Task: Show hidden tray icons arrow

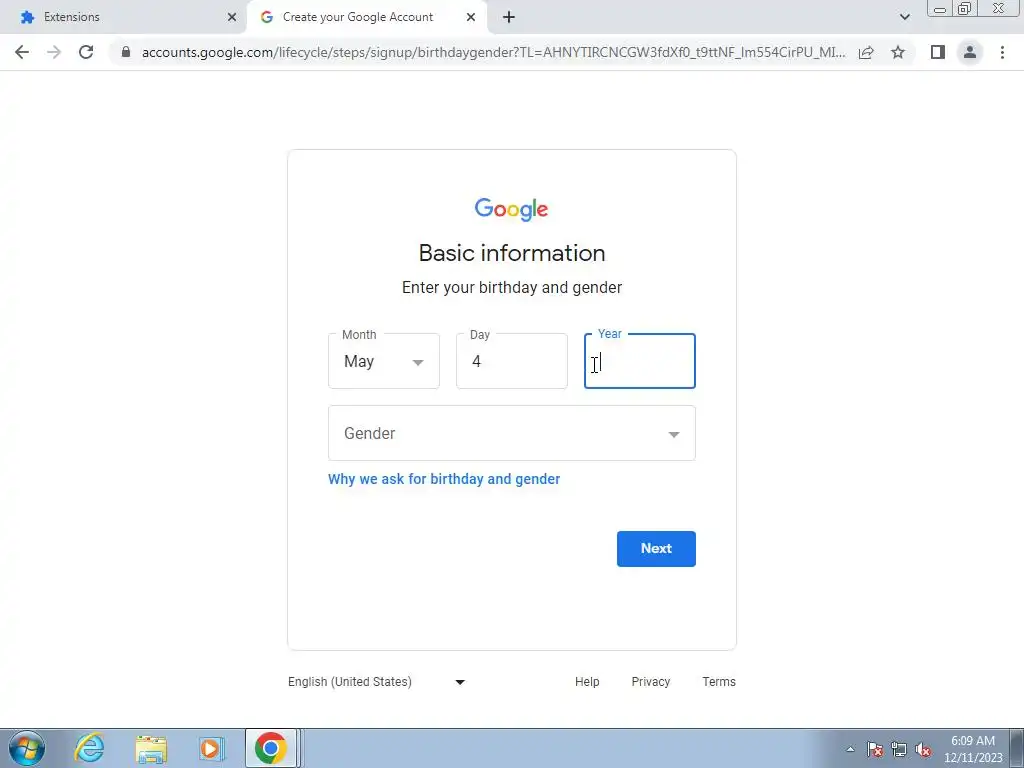Action: (x=850, y=749)
